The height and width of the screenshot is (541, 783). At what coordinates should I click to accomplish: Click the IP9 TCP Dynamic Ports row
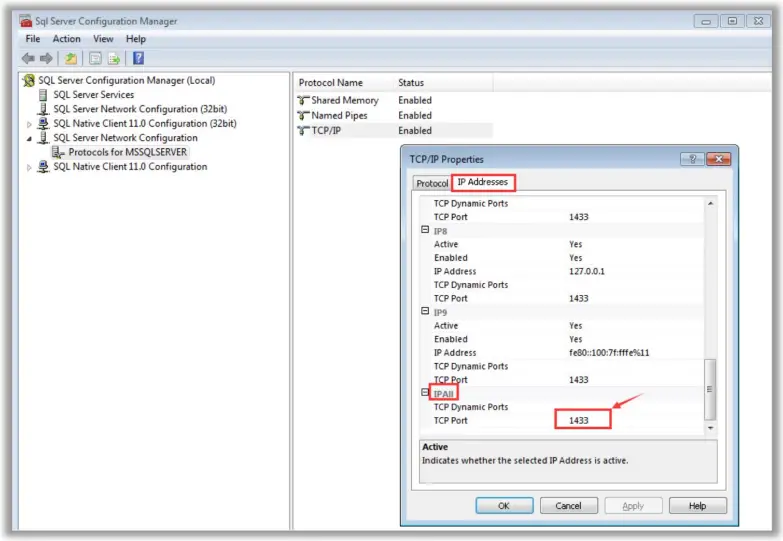(x=562, y=366)
